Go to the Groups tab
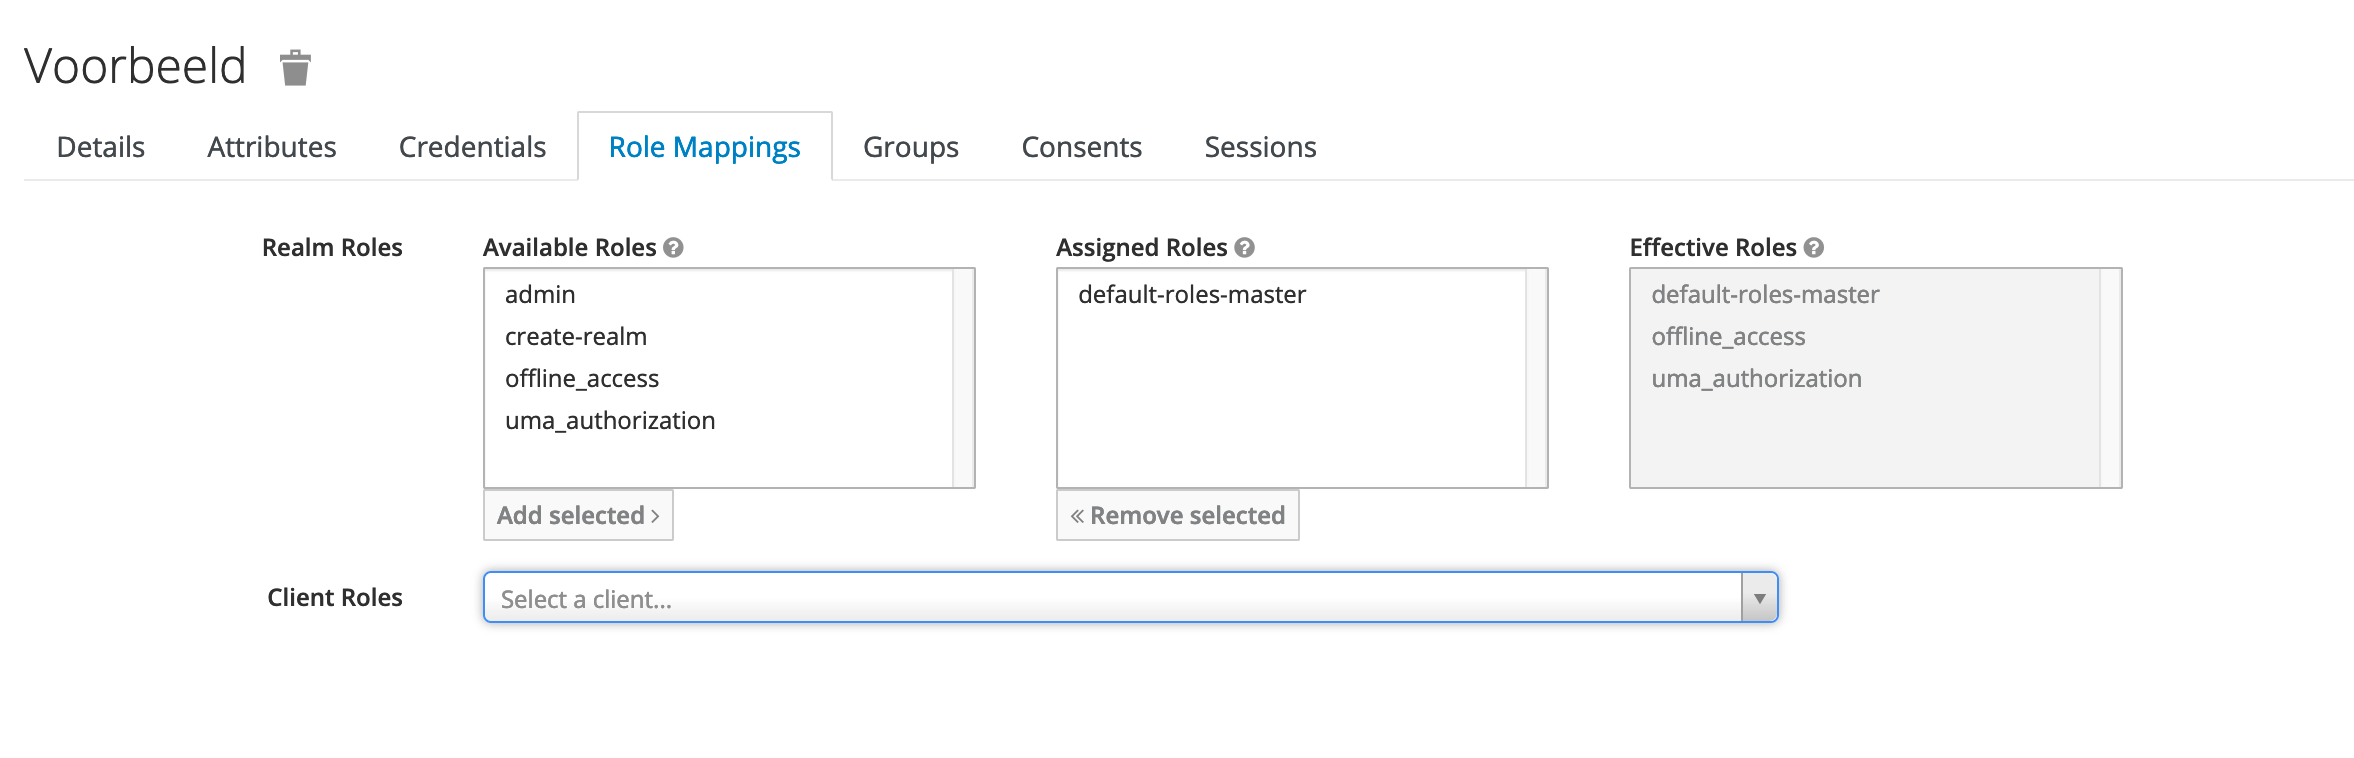 (x=911, y=147)
